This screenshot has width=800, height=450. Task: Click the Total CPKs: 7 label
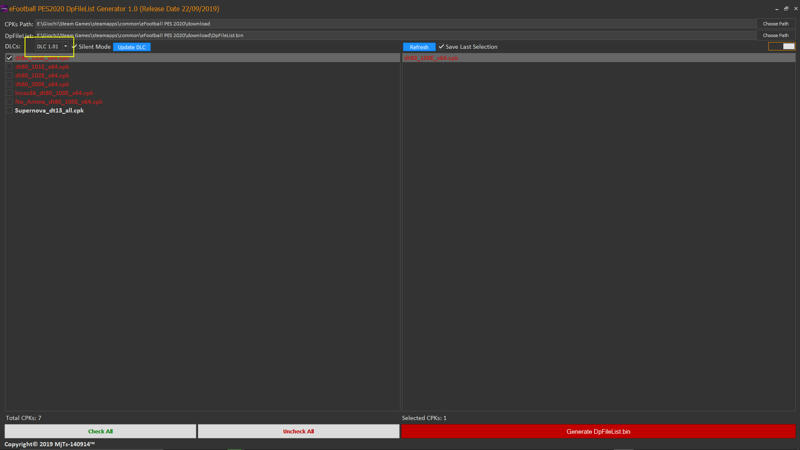[x=23, y=418]
